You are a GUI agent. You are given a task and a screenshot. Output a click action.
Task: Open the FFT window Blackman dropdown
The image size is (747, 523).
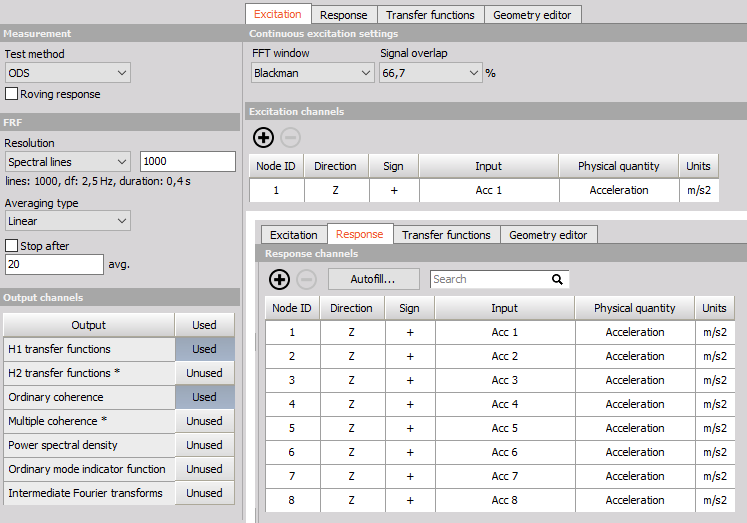(313, 73)
